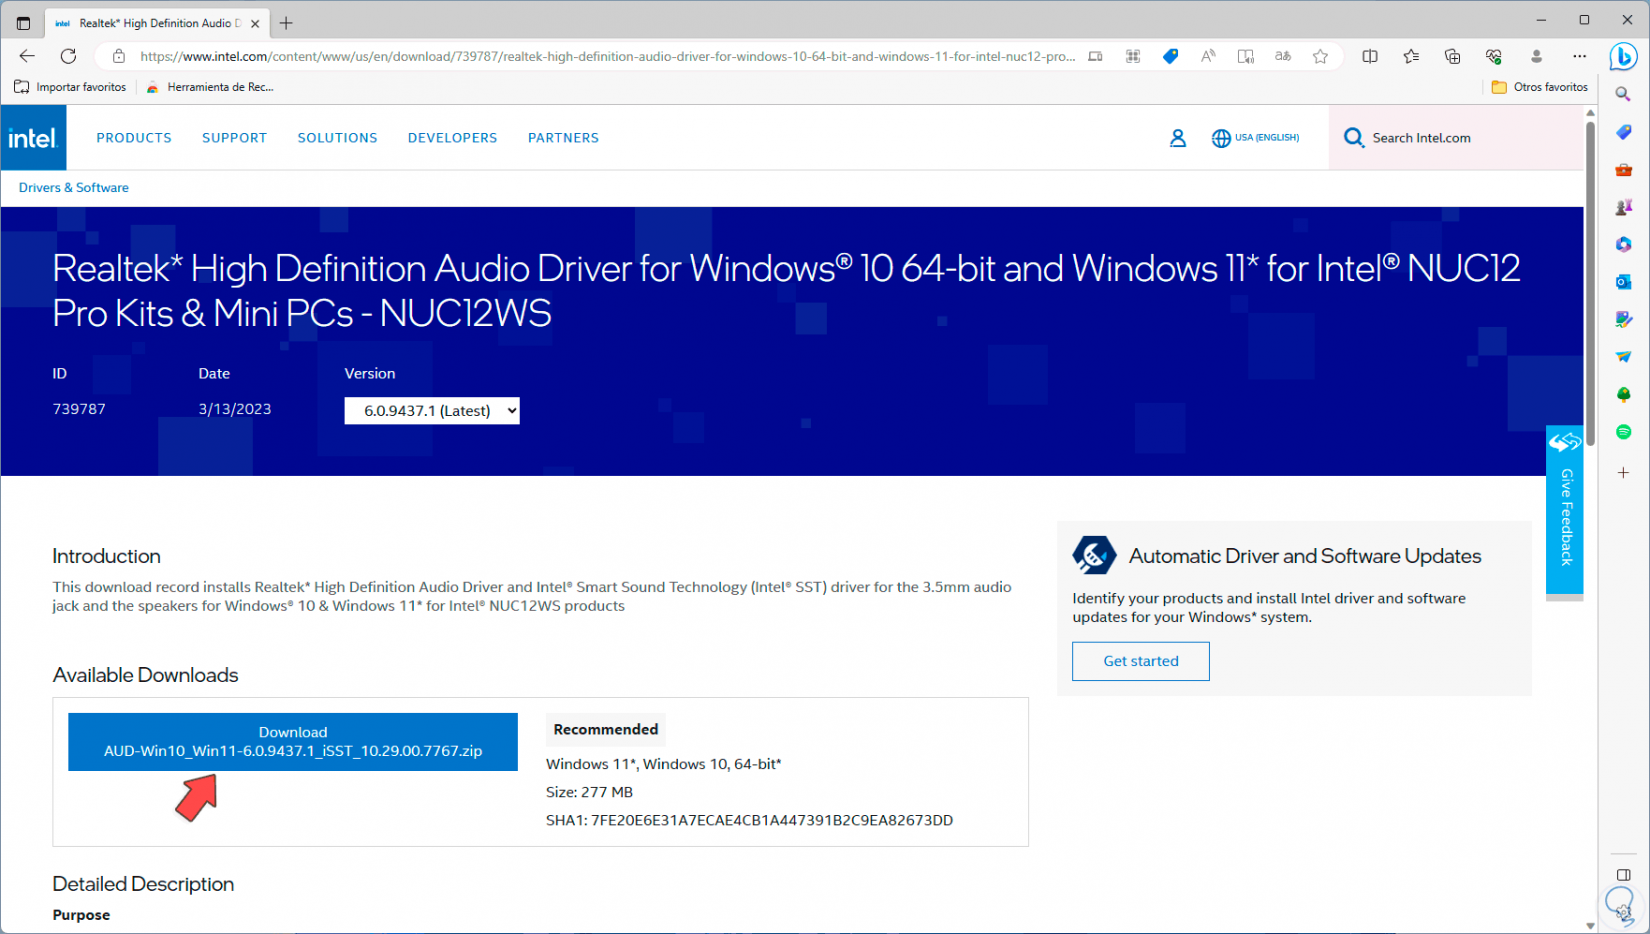Click the scrollbar down arrow
1650x934 pixels.
tap(1590, 926)
